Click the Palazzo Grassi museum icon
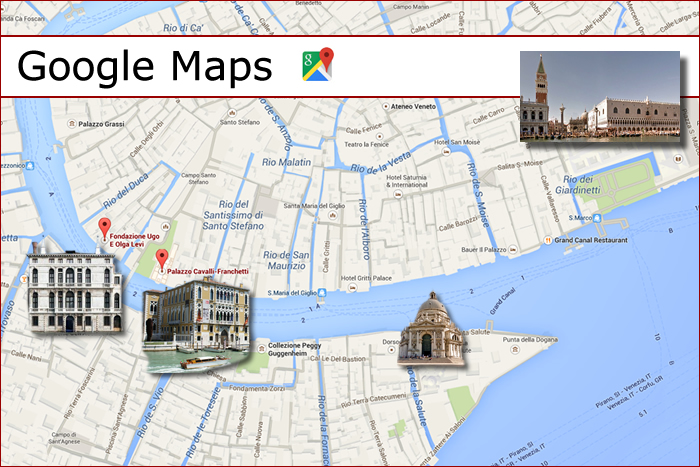The height and width of the screenshot is (467, 700). click(x=71, y=124)
